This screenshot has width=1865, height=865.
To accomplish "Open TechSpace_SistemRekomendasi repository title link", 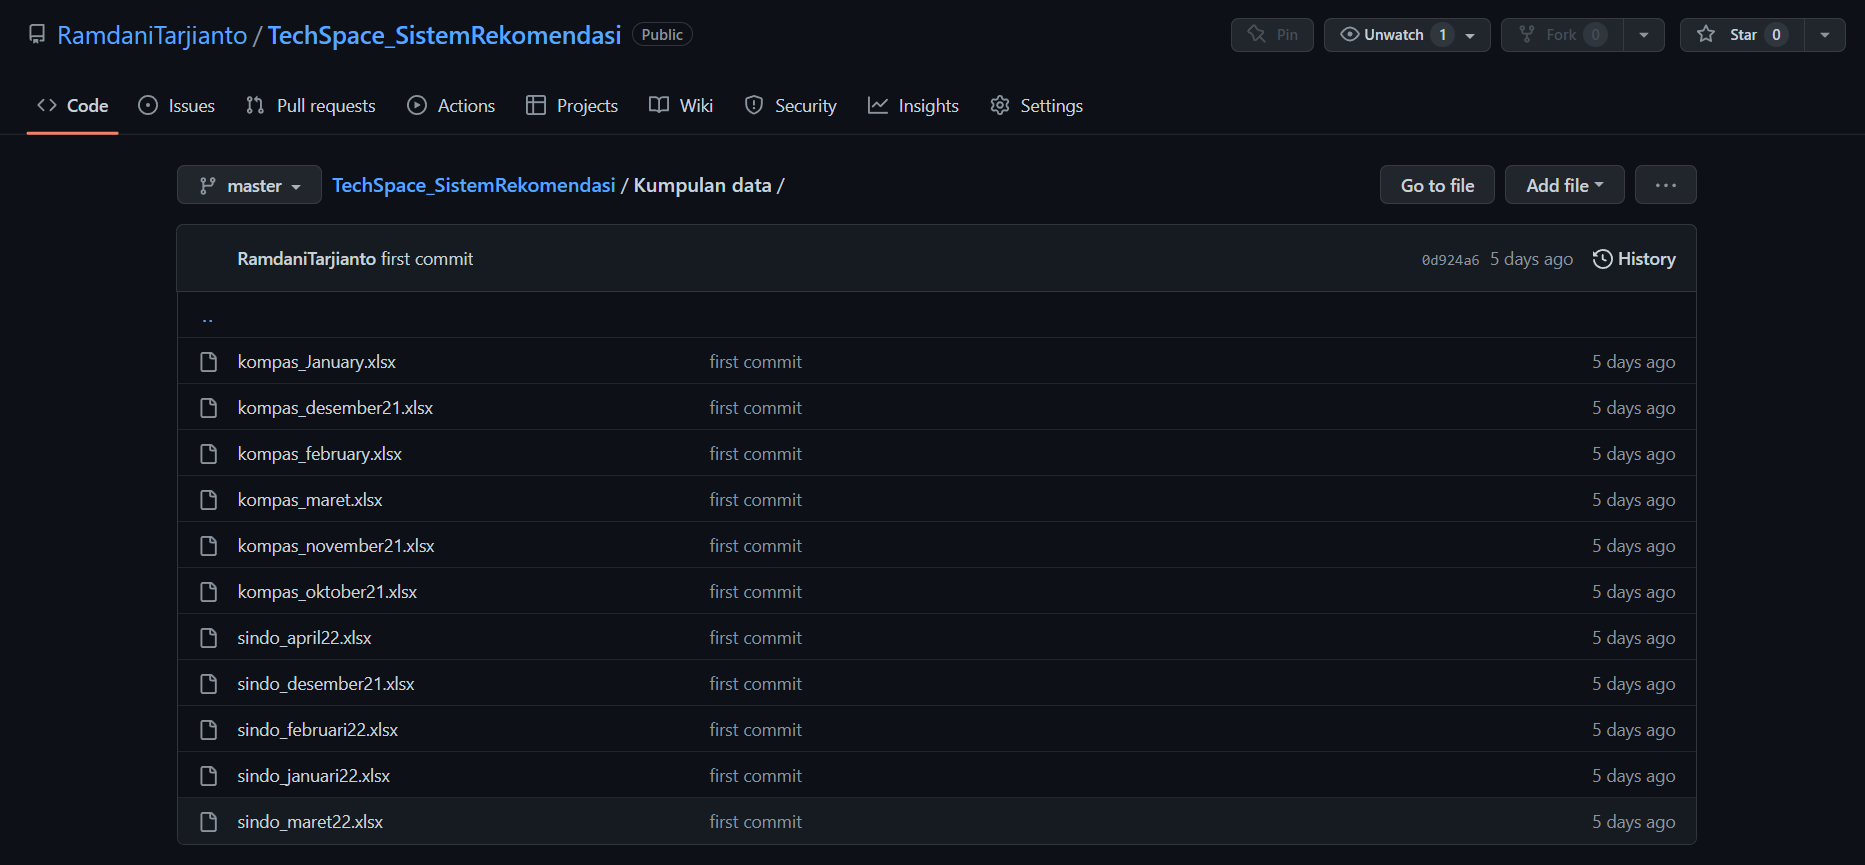I will pos(444,35).
